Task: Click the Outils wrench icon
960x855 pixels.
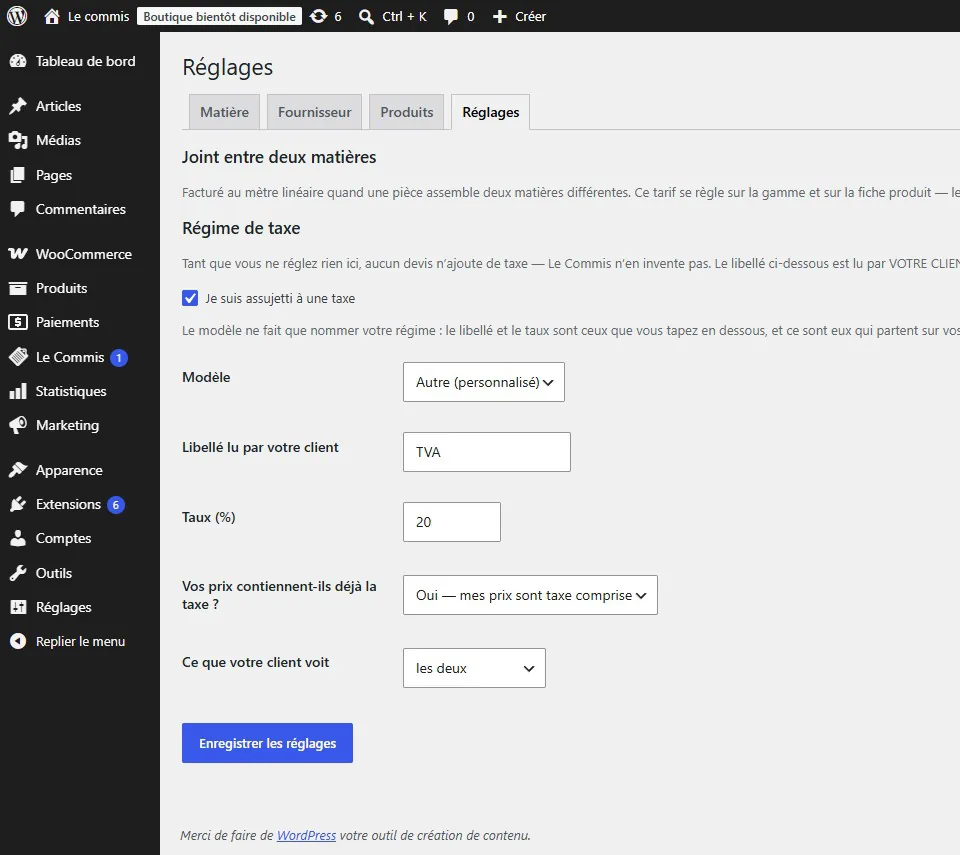Action: tap(18, 573)
